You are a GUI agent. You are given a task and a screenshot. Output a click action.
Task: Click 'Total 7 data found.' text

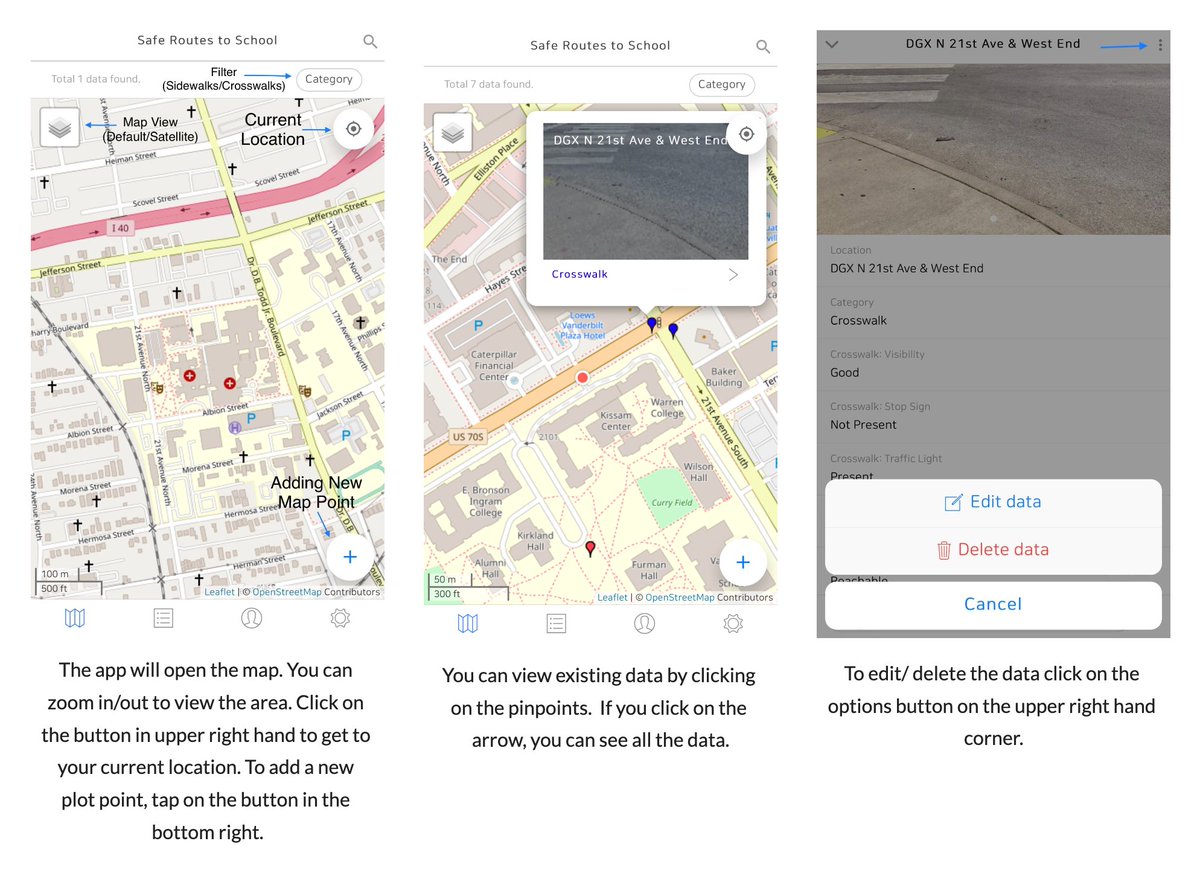pos(489,85)
